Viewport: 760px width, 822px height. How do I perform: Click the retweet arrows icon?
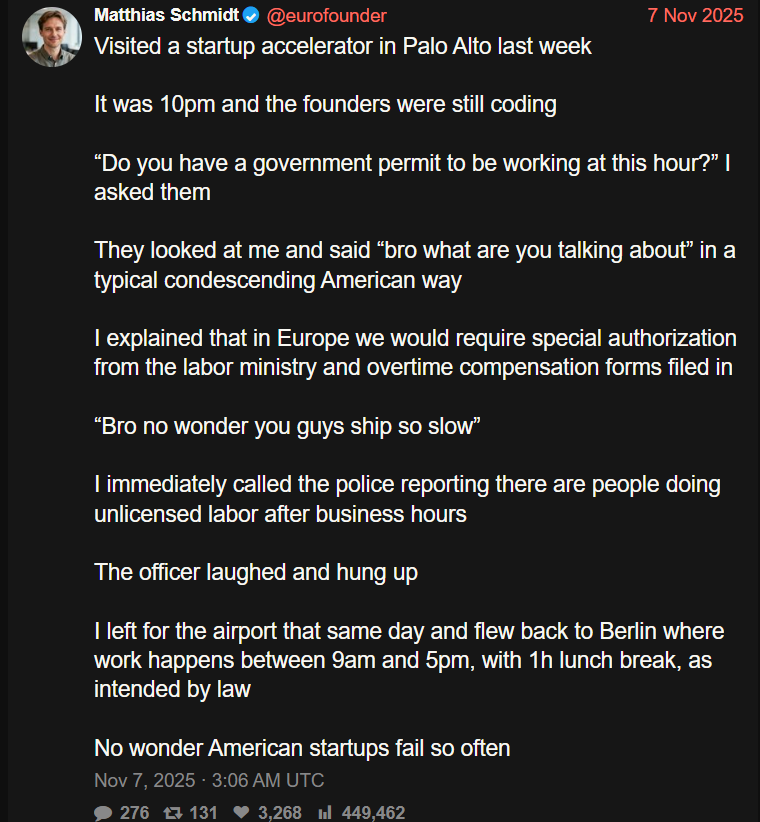[170, 813]
